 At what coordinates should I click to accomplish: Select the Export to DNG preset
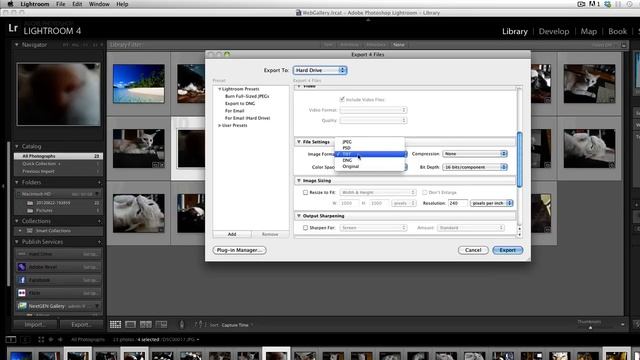[240, 104]
